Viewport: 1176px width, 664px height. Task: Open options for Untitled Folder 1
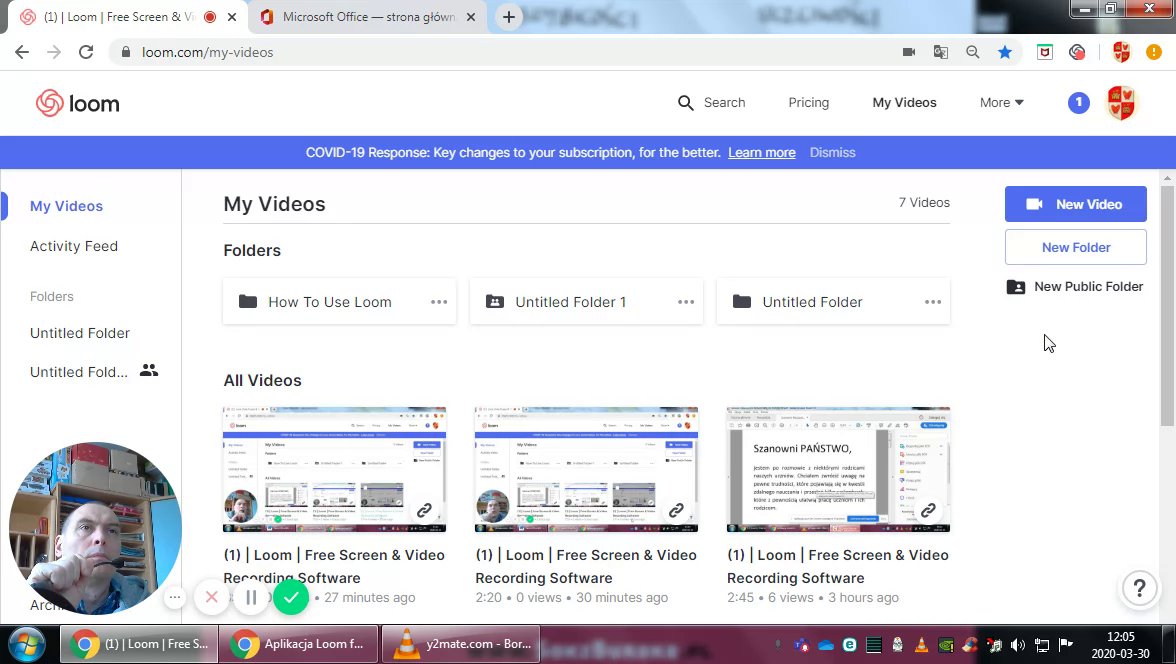pos(686,302)
